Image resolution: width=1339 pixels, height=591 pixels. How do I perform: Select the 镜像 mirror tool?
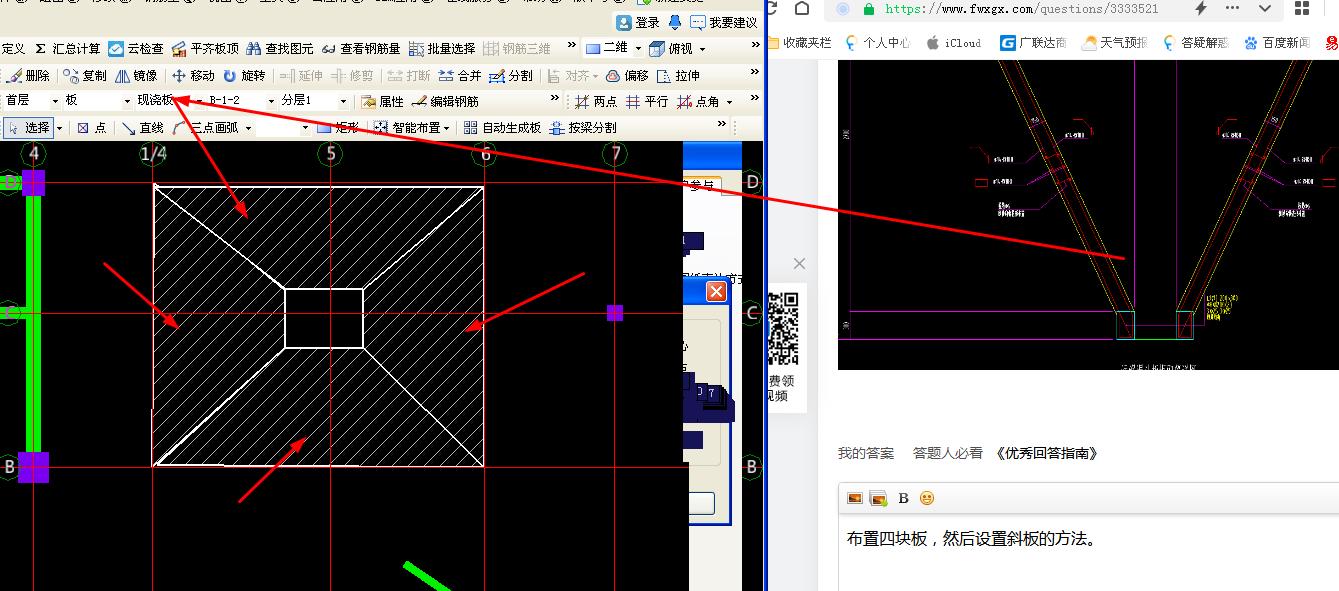136,76
